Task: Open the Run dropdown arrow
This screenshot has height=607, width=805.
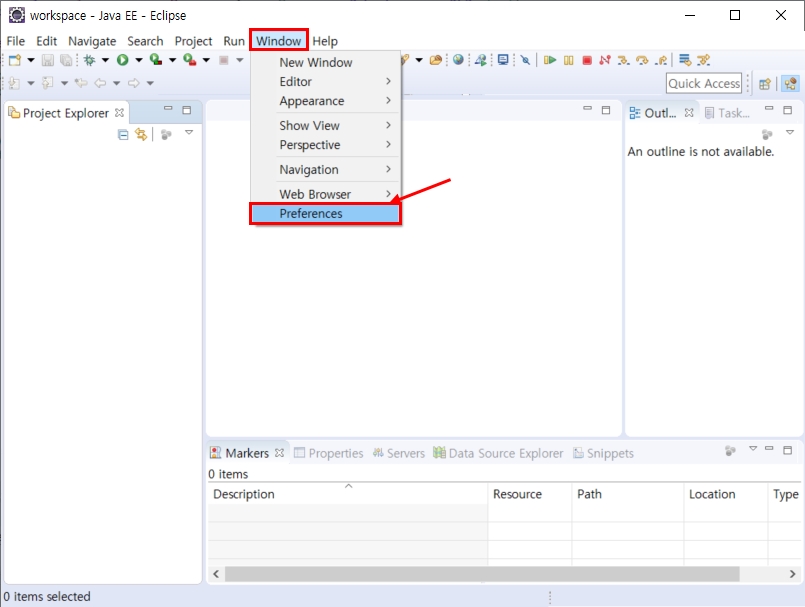Action: [139, 60]
